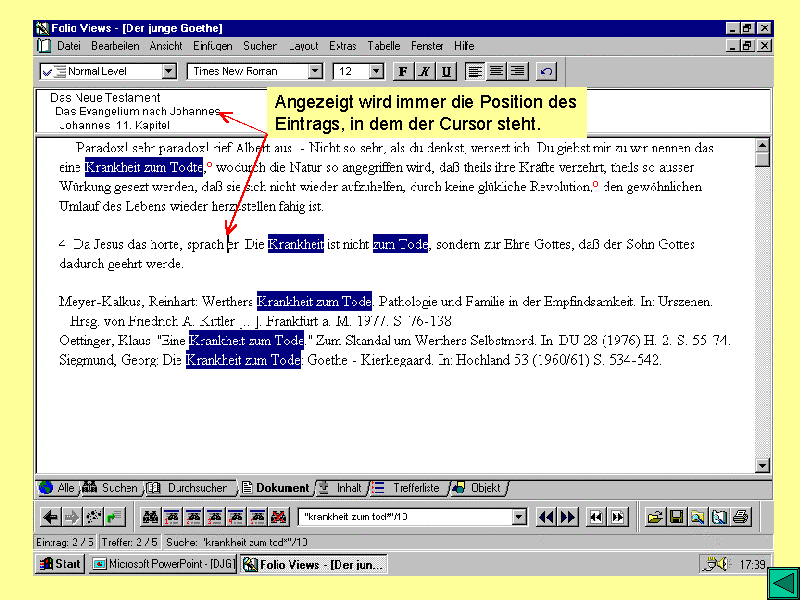The height and width of the screenshot is (600, 800).
Task: Click the back arrow navigation icon
Action: point(50,517)
